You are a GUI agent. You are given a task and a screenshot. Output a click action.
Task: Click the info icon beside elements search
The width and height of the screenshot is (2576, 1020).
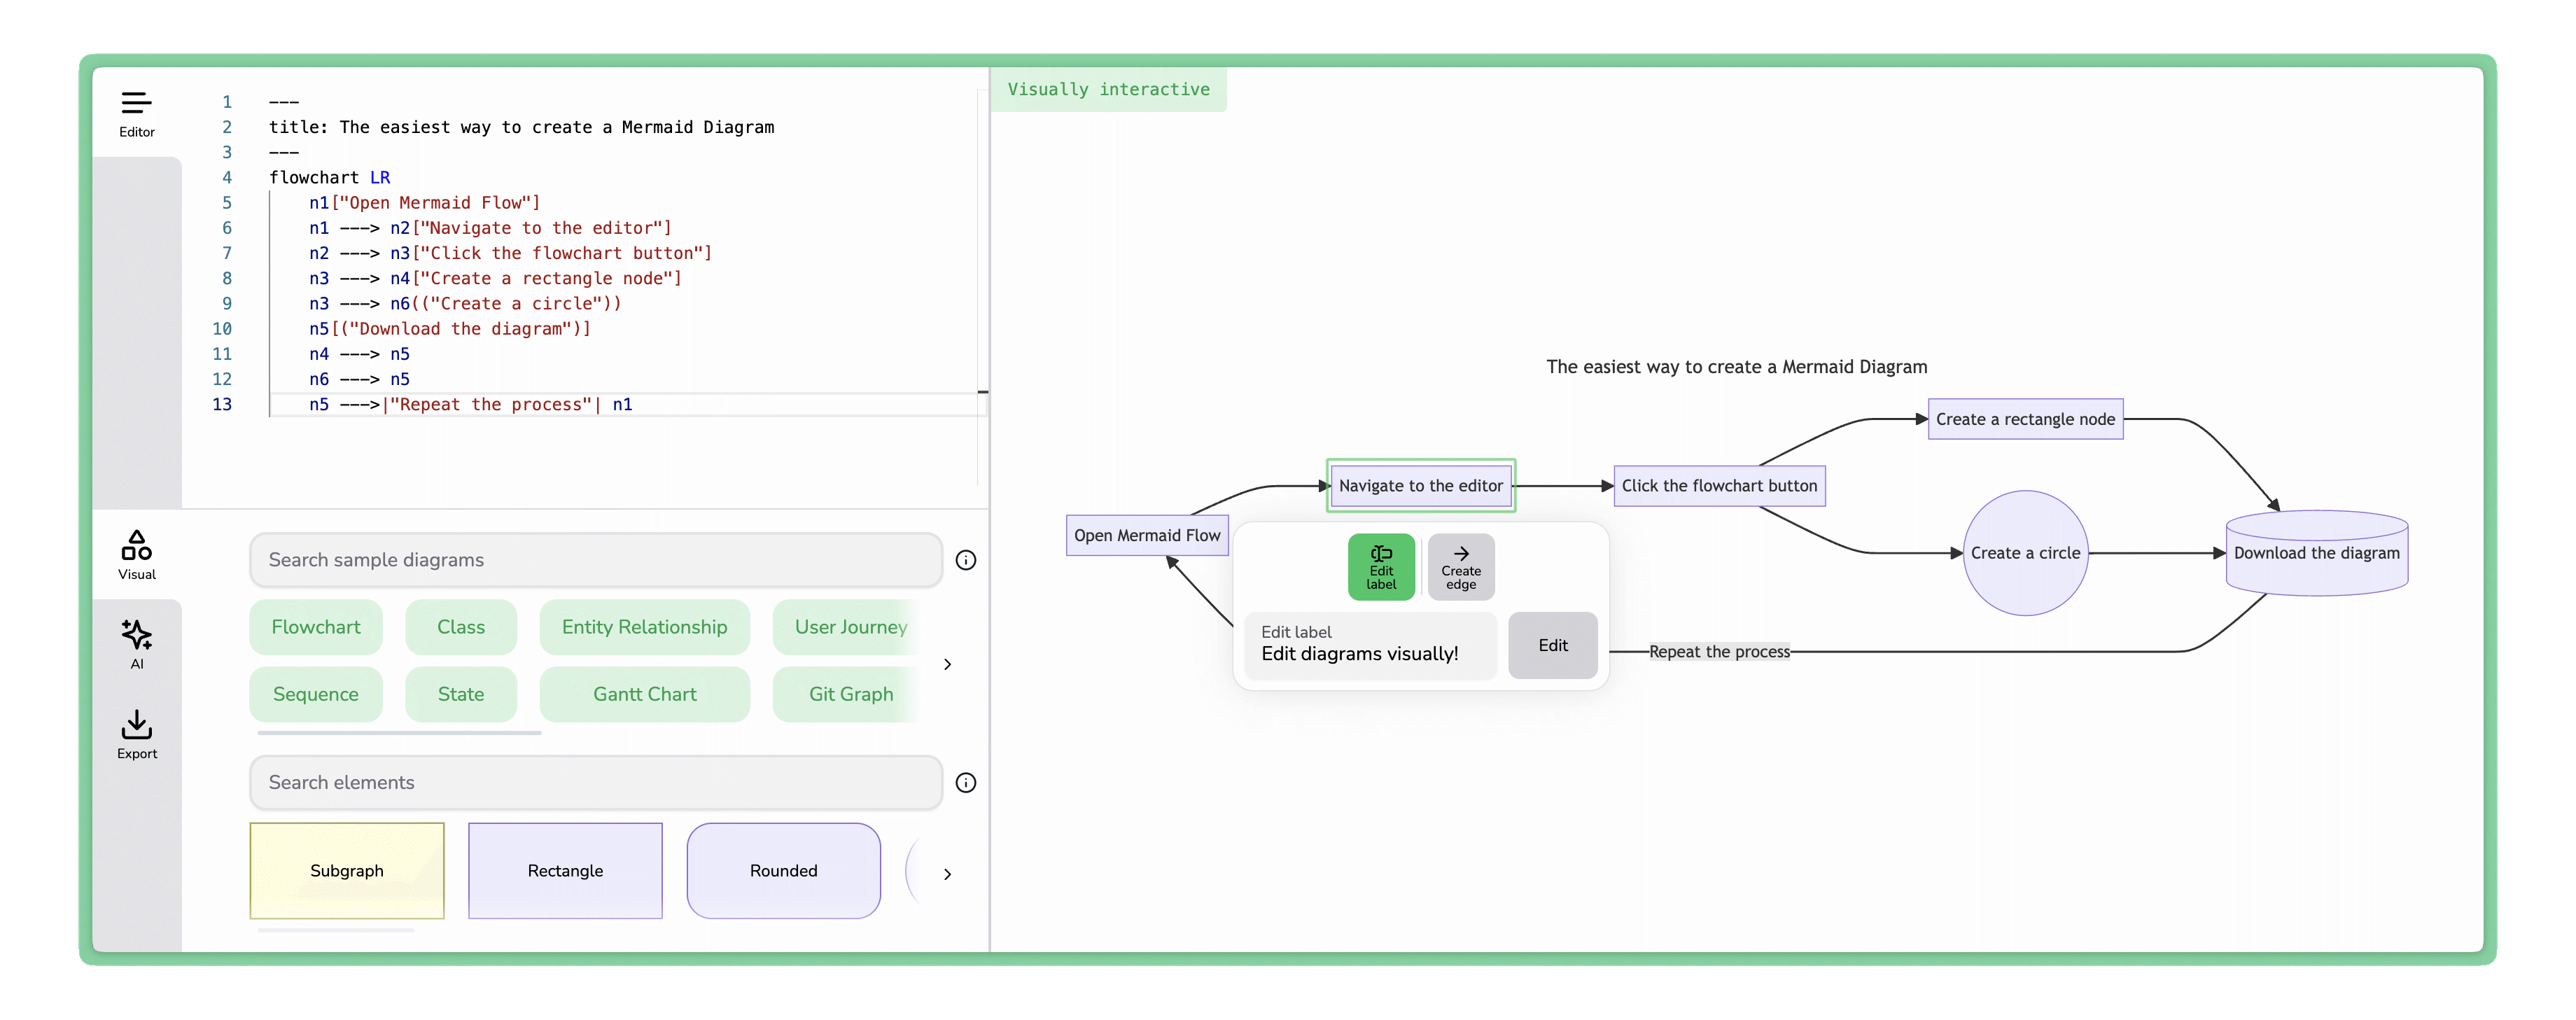(x=966, y=783)
